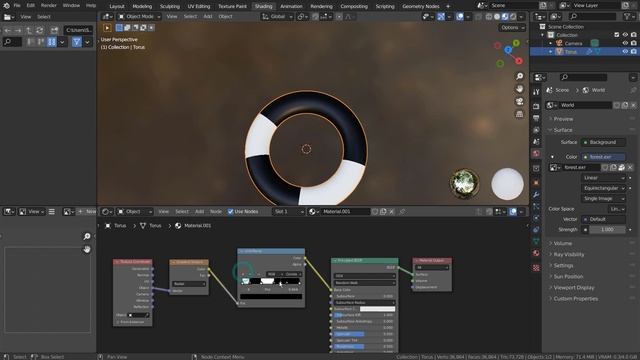
Task: Unlink Material.001 with X button
Action: (x=391, y=211)
